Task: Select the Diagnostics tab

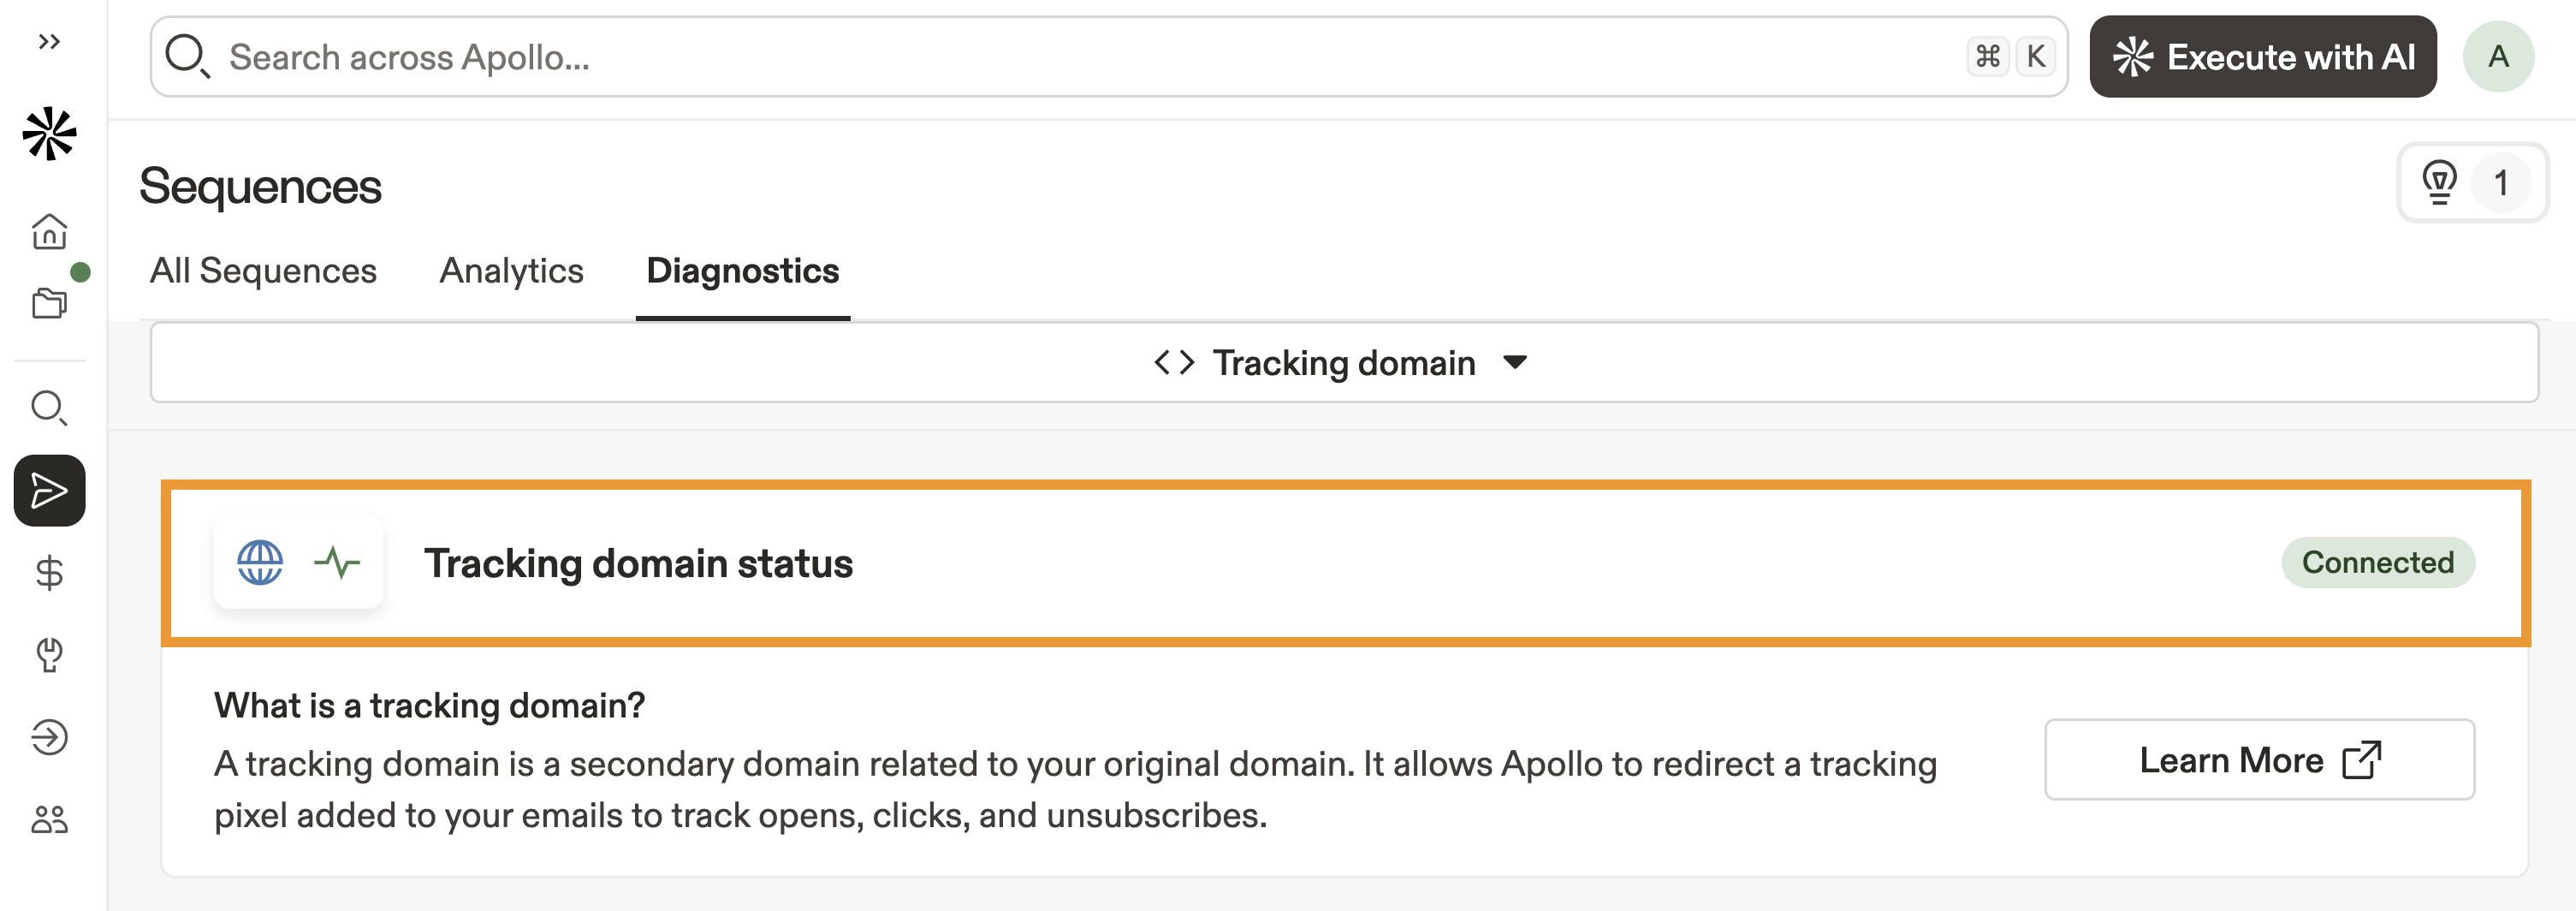Action: 742,271
